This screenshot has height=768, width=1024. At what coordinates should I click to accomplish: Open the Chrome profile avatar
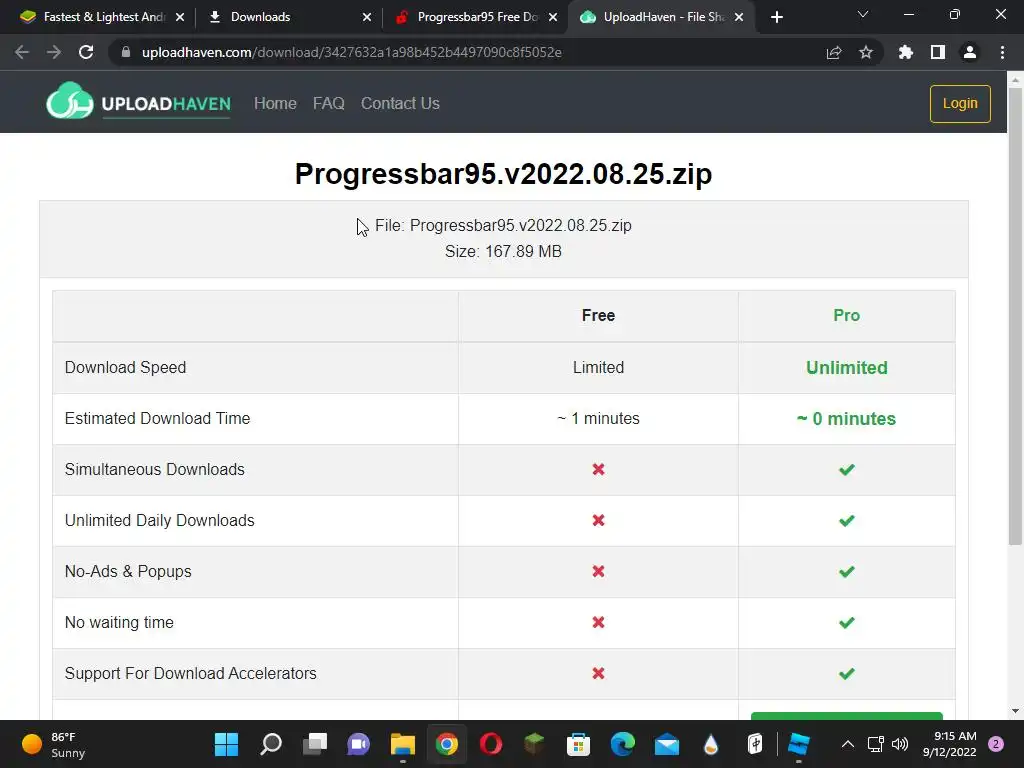(970, 52)
